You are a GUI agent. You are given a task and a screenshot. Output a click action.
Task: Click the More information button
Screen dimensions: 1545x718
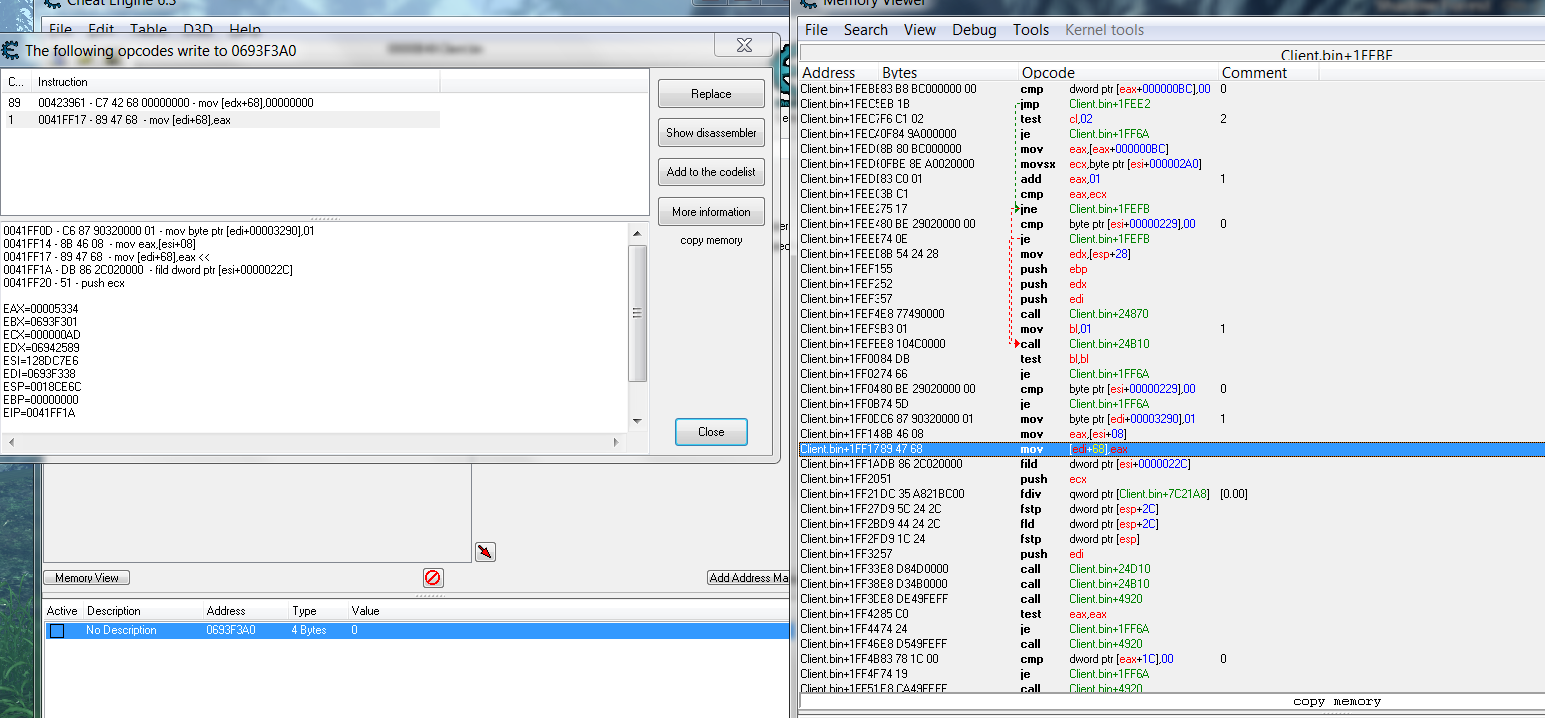point(711,212)
